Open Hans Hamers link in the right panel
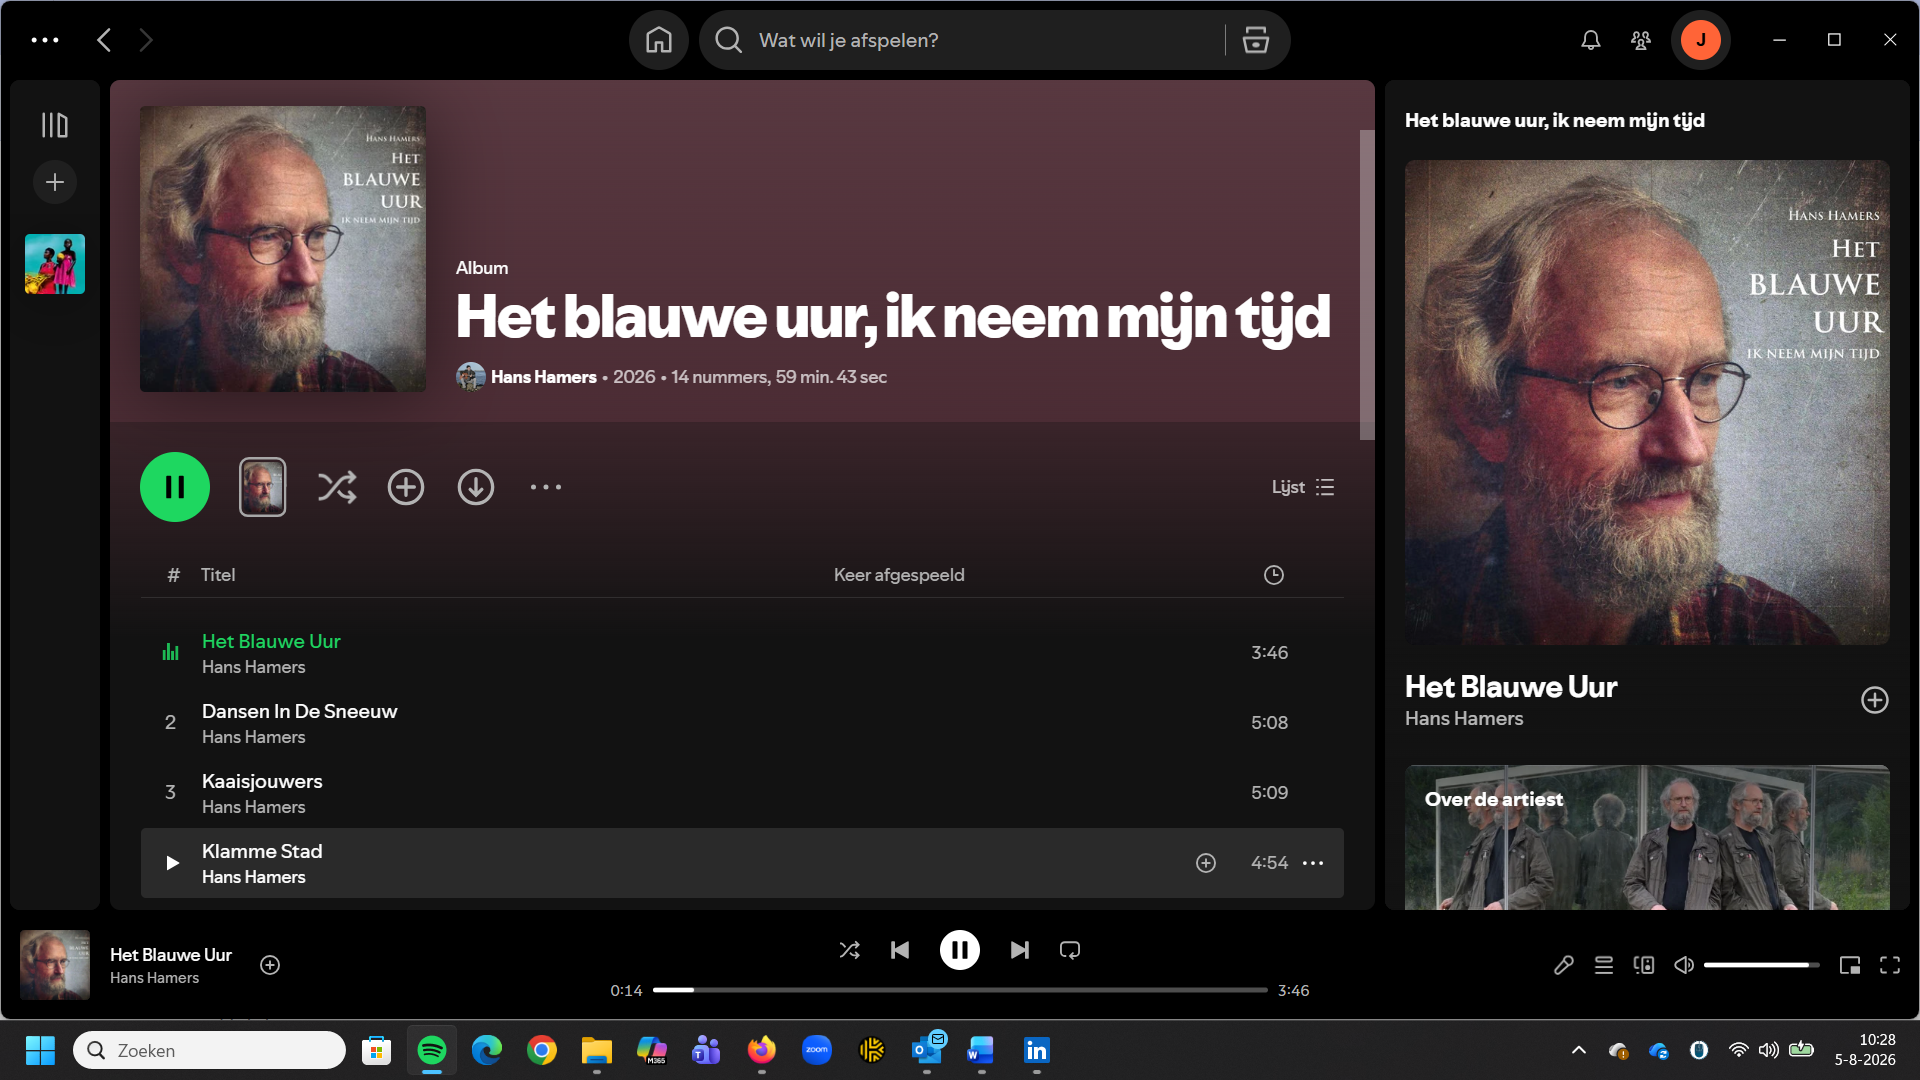1920x1080 pixels. (x=1464, y=719)
